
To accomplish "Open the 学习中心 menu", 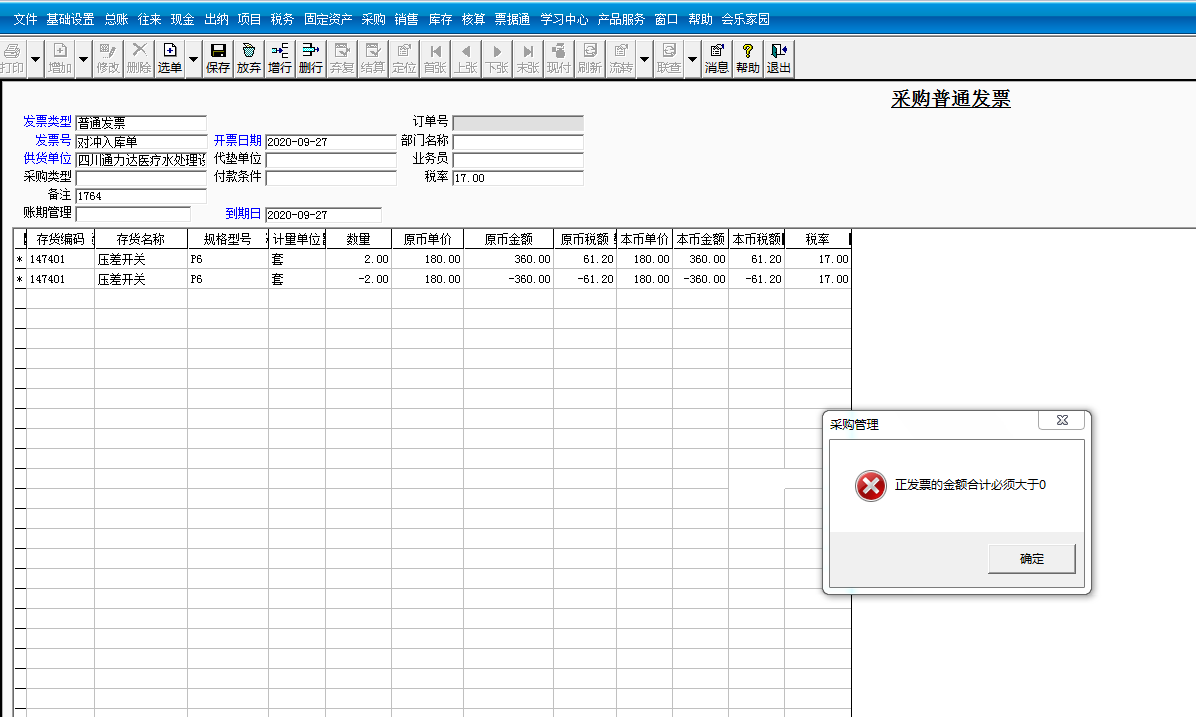I will [564, 19].
